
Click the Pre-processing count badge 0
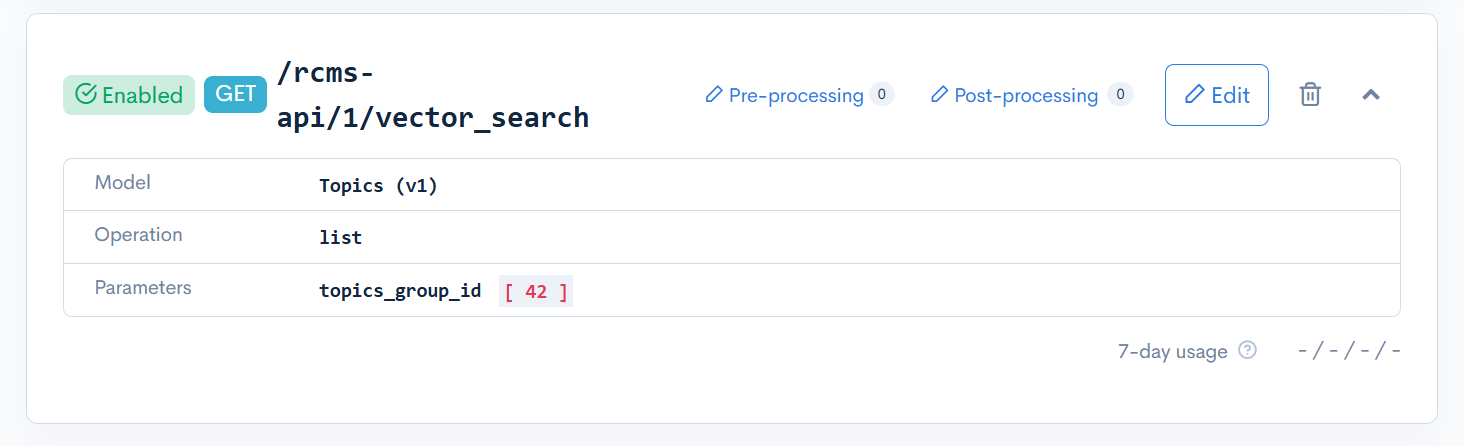pyautogui.click(x=881, y=95)
